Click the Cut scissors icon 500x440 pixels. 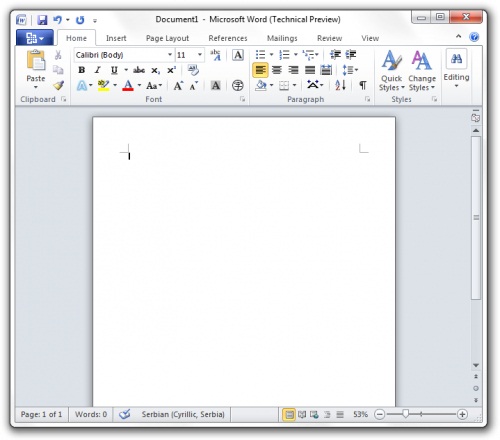(x=58, y=55)
